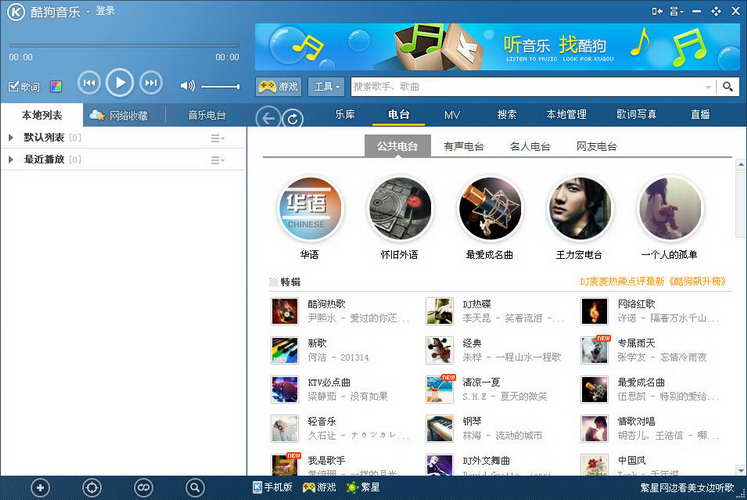Play the 专属雨天 album icon
Image resolution: width=747 pixels, height=500 pixels.
(x=595, y=350)
